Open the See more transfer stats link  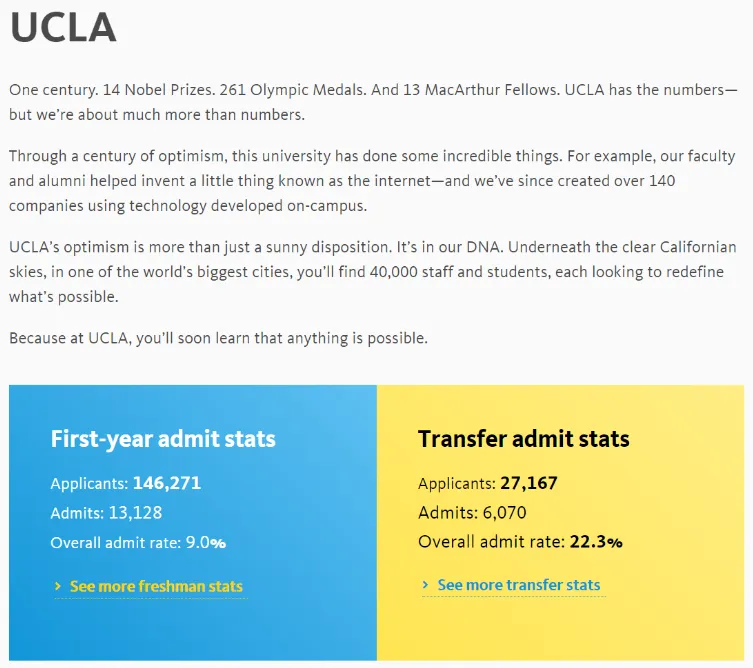coord(519,585)
